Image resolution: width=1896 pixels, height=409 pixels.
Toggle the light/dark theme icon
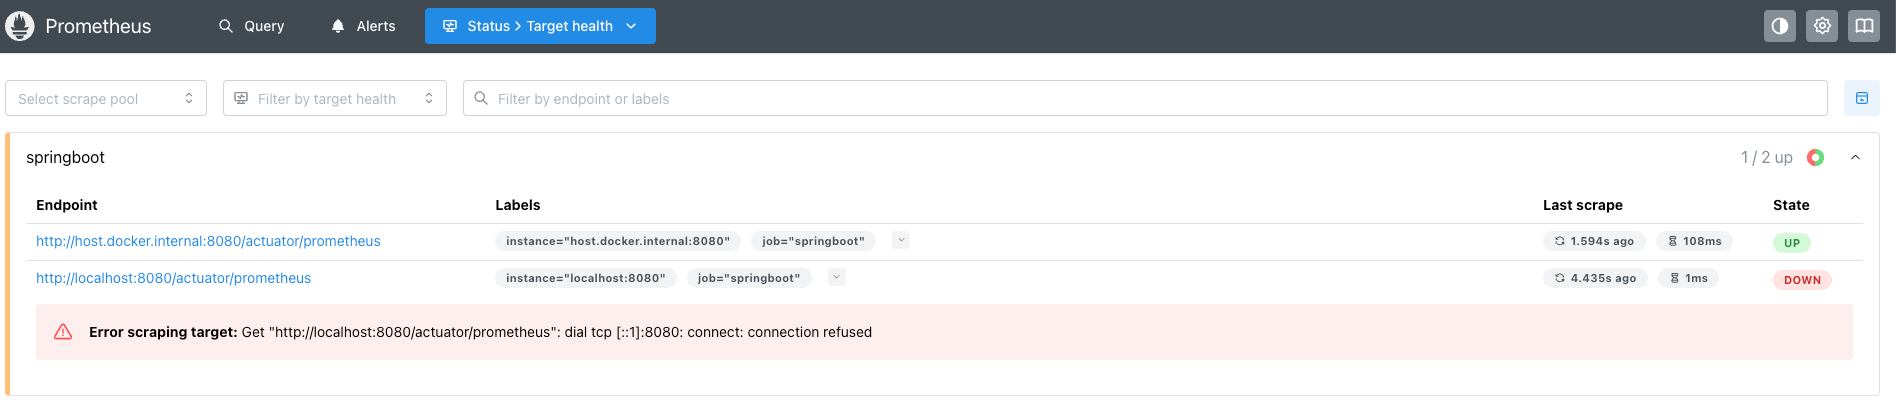point(1780,26)
